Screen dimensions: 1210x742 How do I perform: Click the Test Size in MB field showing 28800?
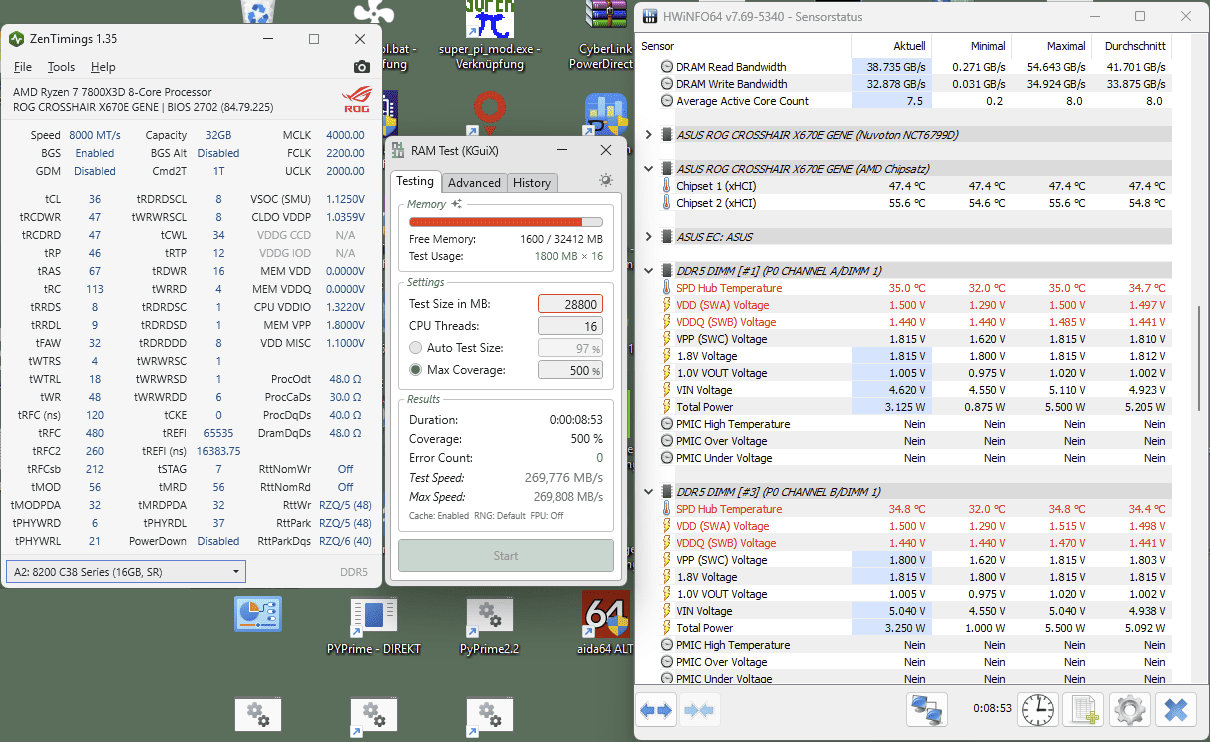570,304
